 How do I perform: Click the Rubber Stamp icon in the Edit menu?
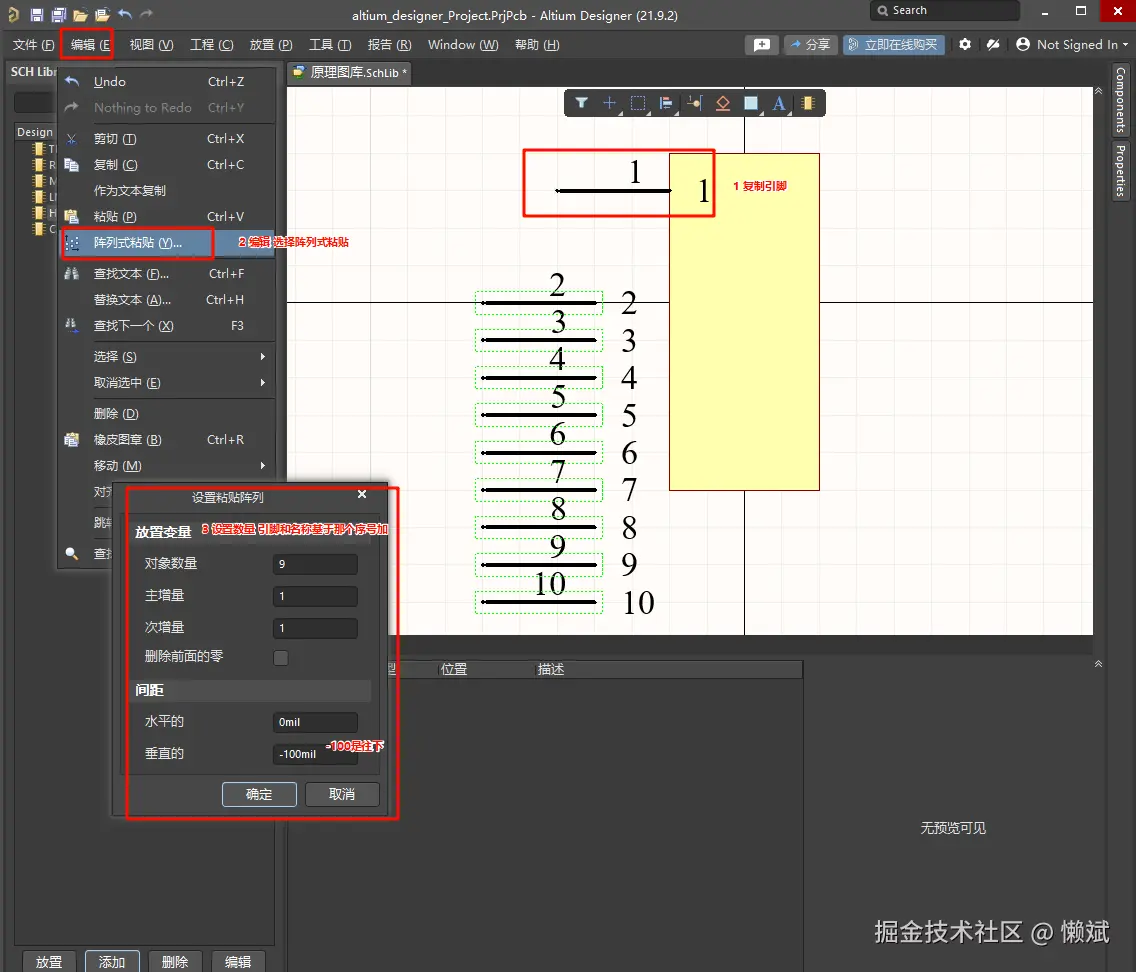coord(71,440)
